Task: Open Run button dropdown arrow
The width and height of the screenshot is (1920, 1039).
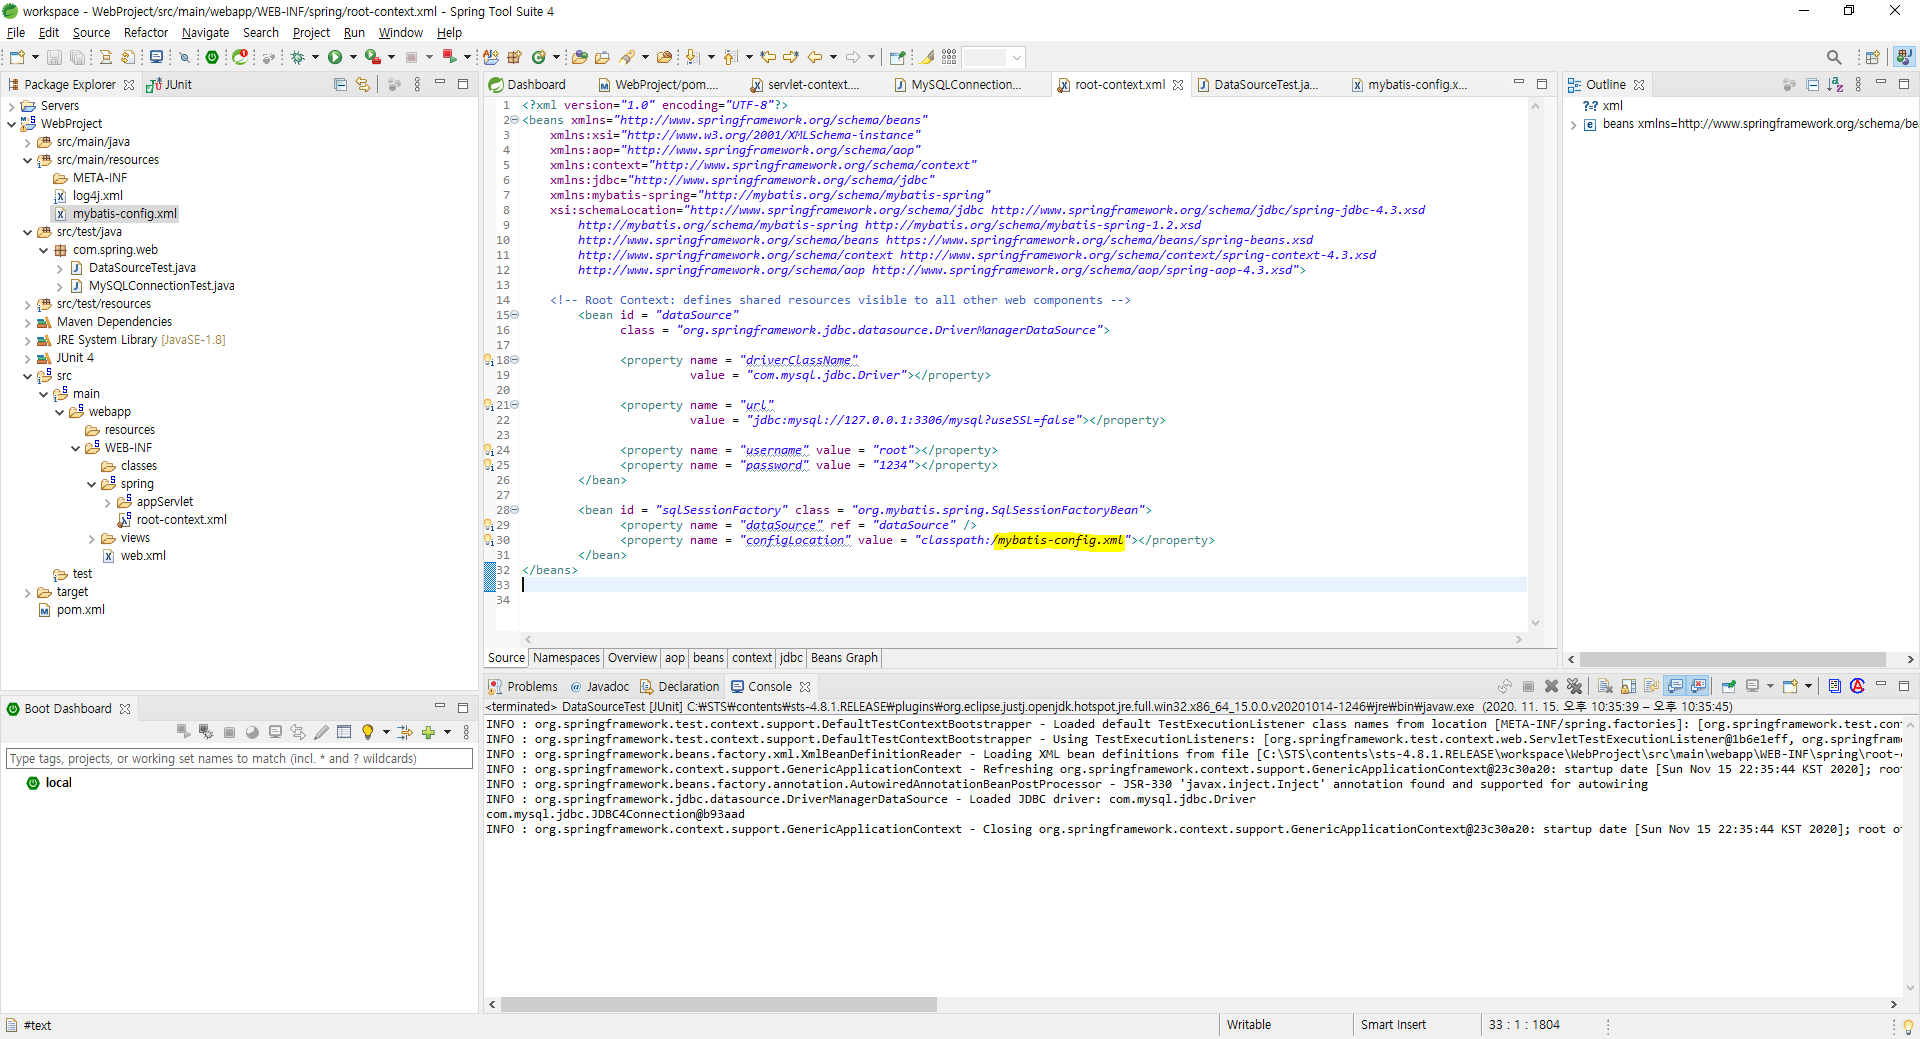Action: 353,57
